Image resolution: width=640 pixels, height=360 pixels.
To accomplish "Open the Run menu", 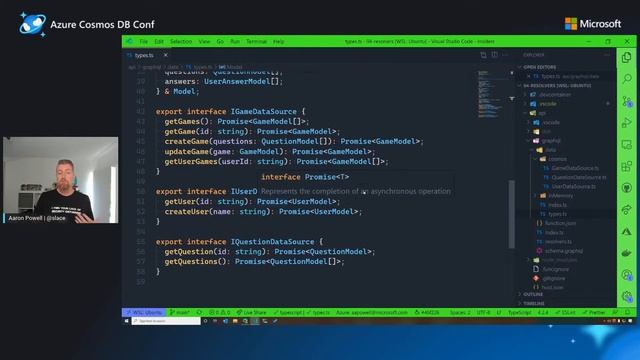I will (235, 42).
